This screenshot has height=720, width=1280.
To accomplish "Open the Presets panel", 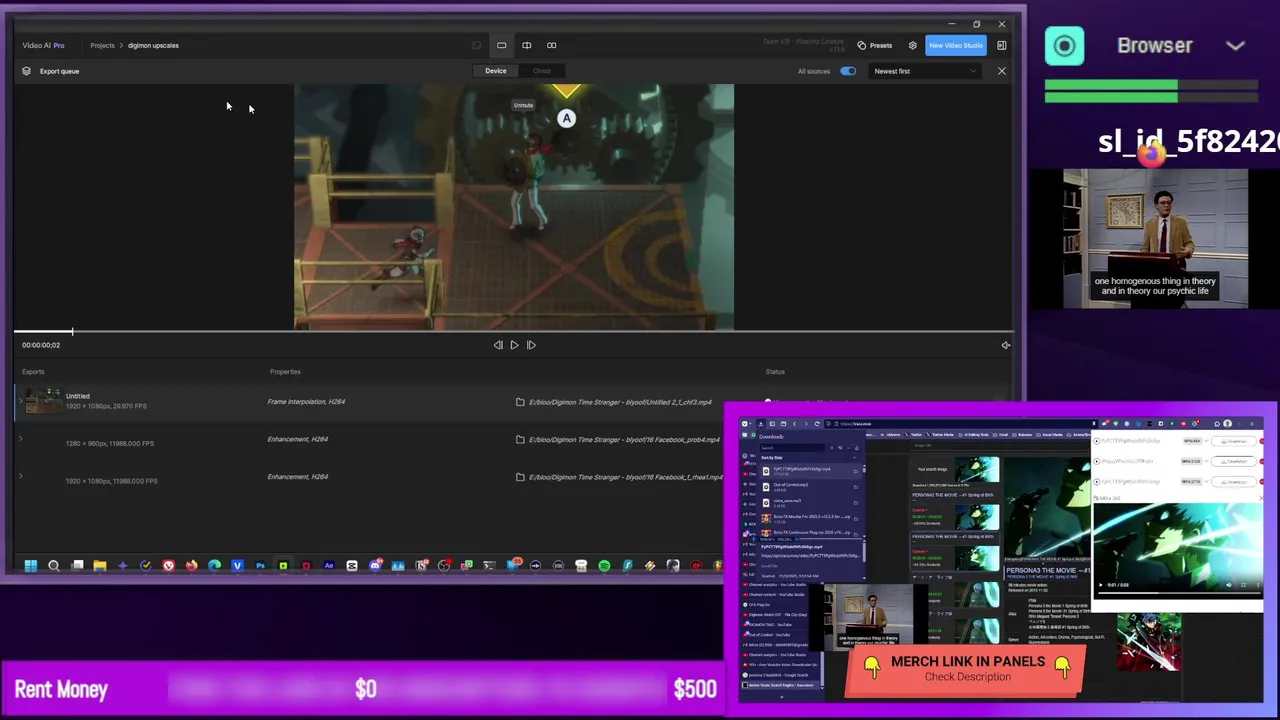I will click(x=874, y=45).
